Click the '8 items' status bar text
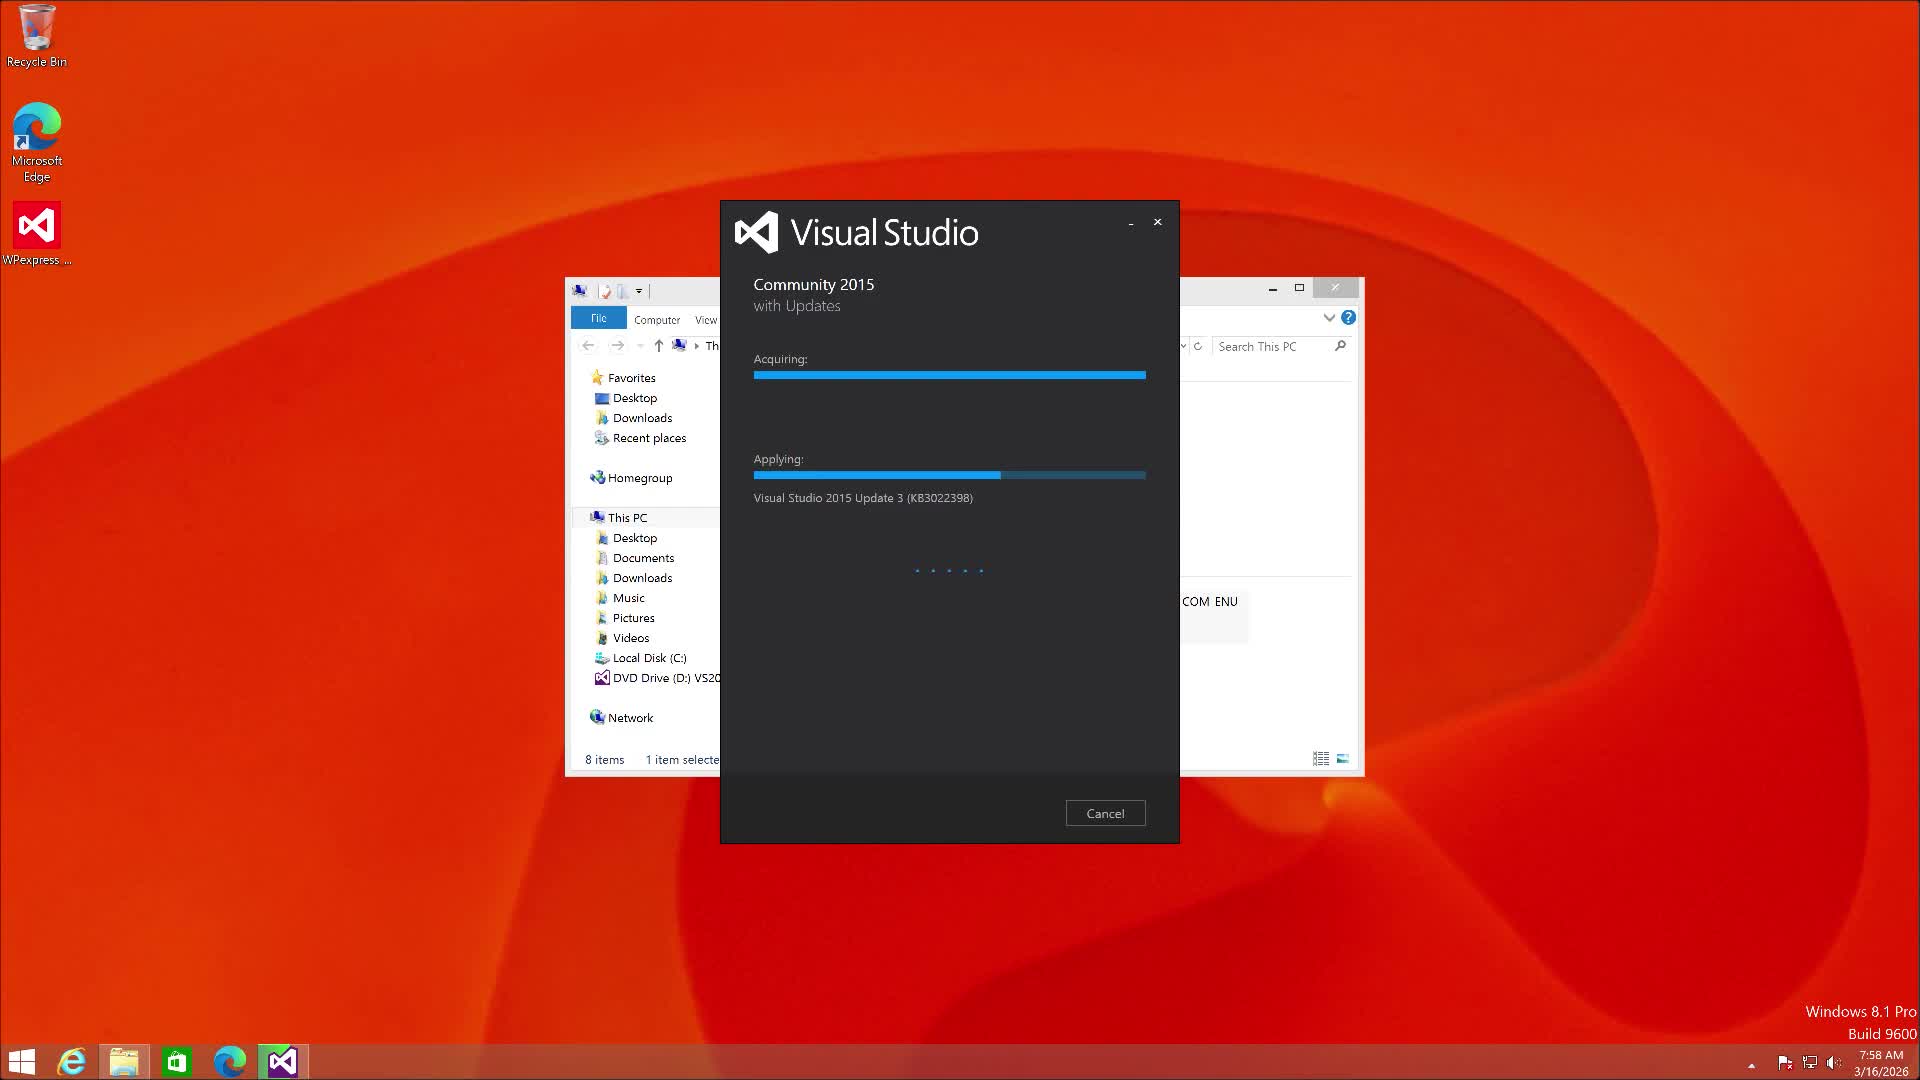This screenshot has height=1080, width=1920. [x=604, y=760]
